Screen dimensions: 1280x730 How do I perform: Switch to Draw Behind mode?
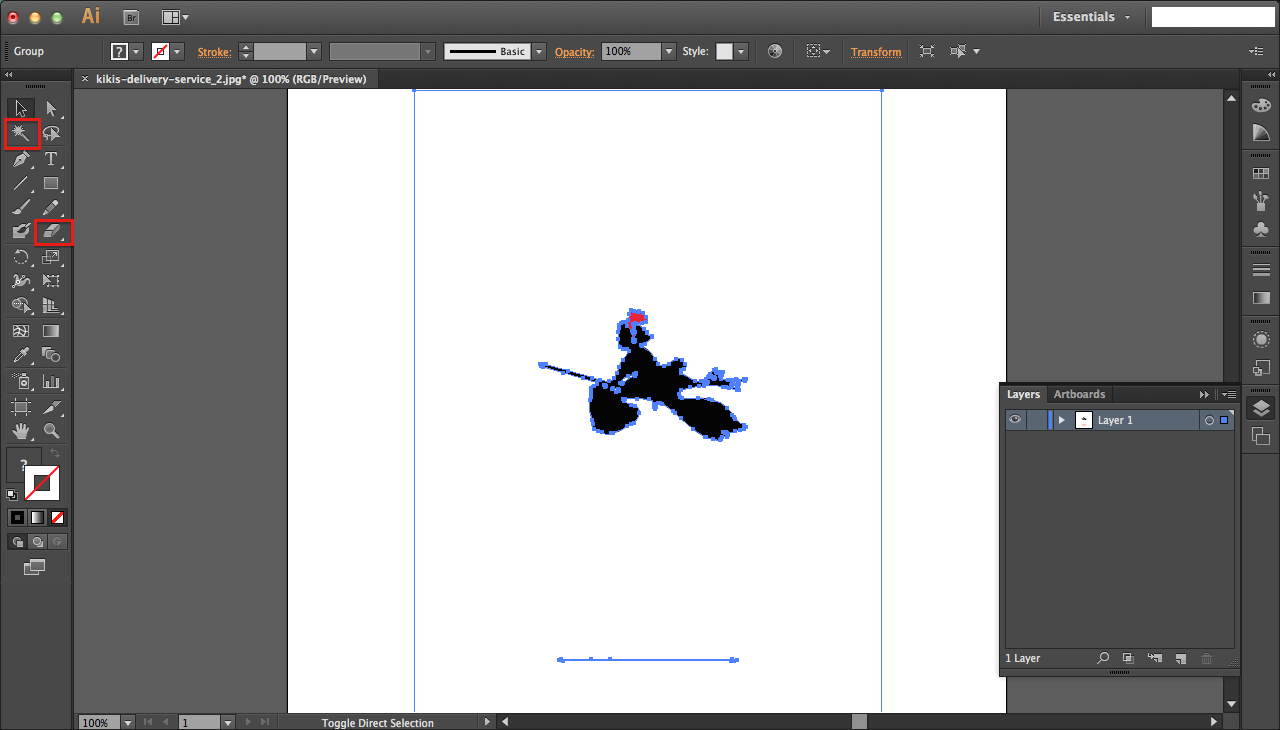[37, 541]
